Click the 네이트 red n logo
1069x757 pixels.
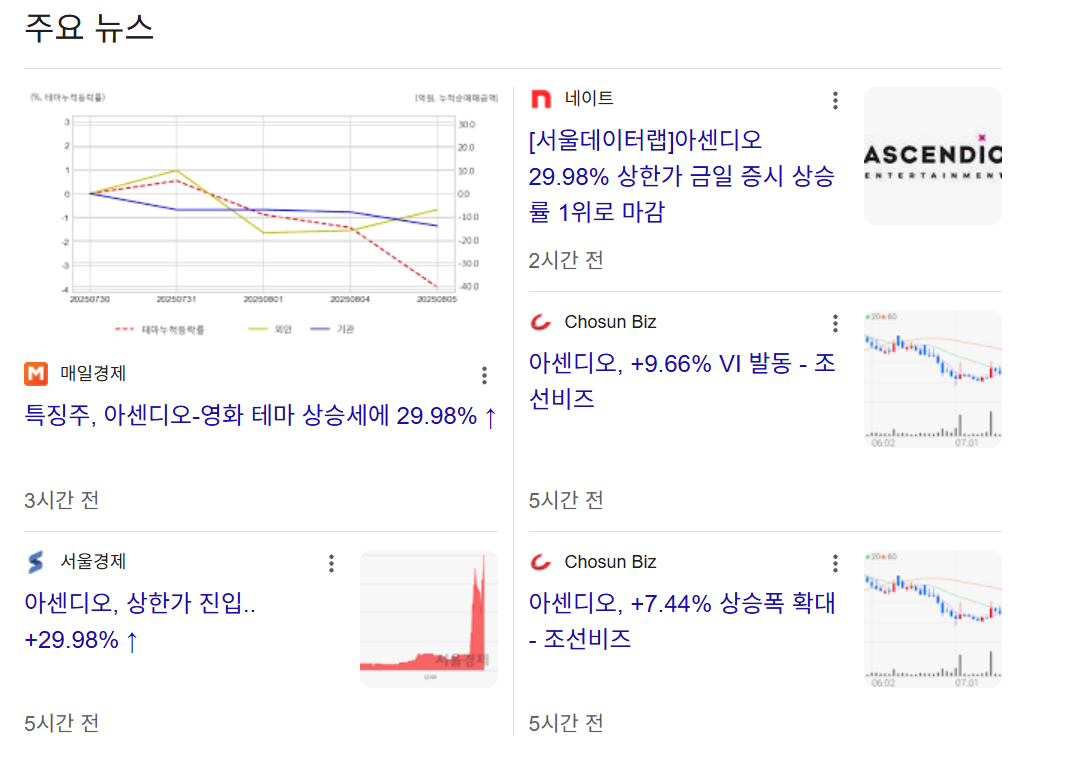[541, 100]
